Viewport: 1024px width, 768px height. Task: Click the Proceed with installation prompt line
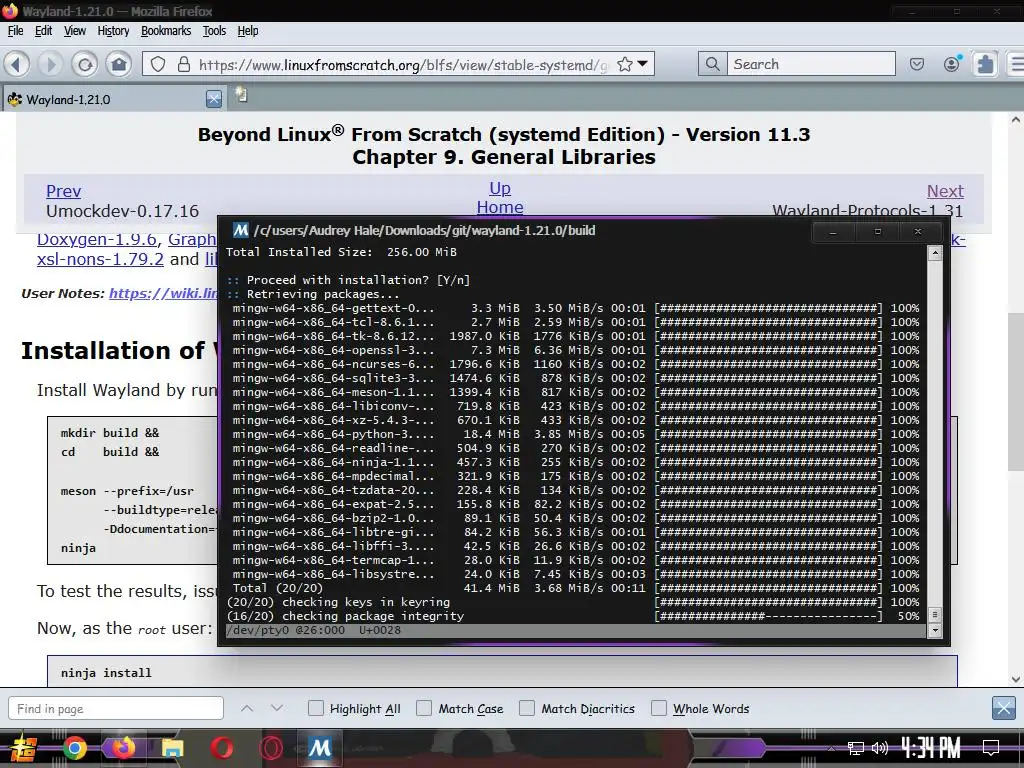(x=349, y=280)
